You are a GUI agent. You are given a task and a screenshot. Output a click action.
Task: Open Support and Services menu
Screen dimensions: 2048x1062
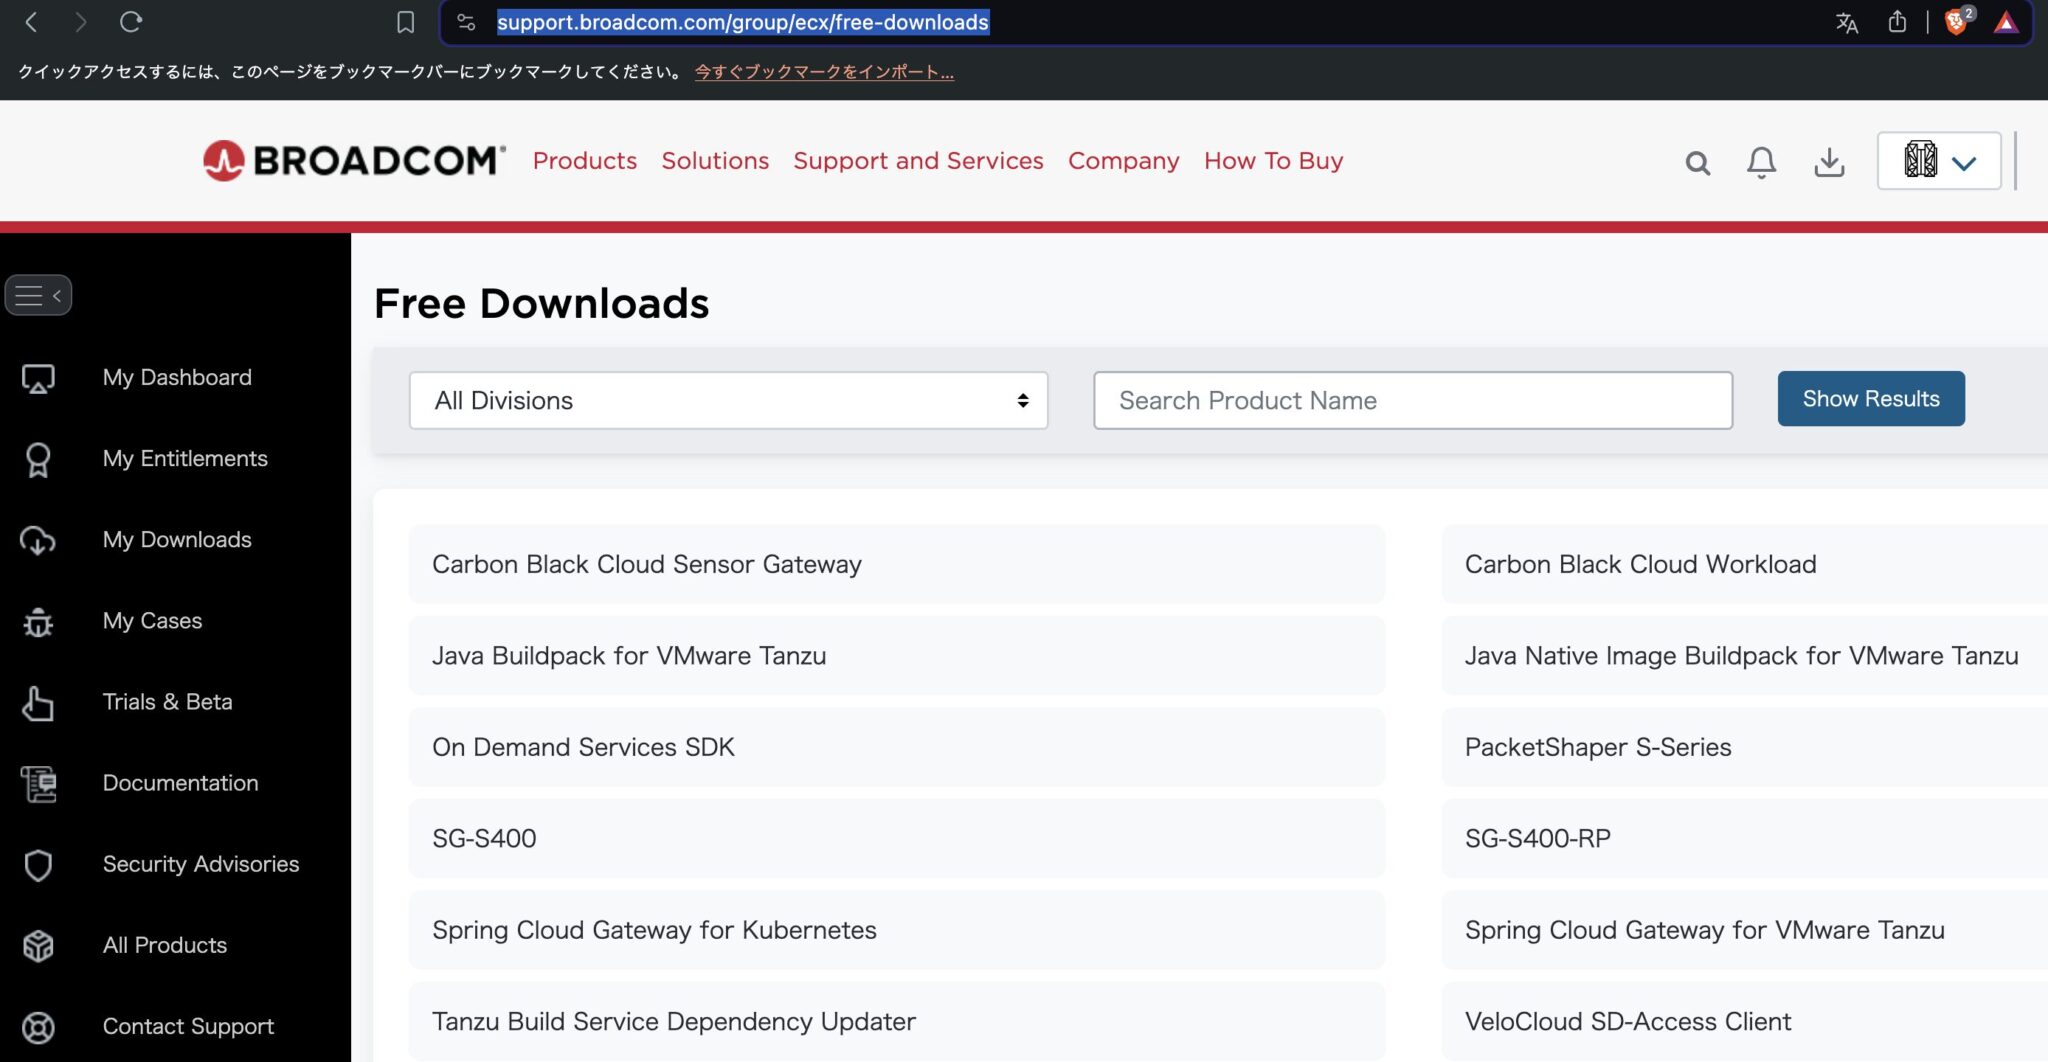(918, 160)
